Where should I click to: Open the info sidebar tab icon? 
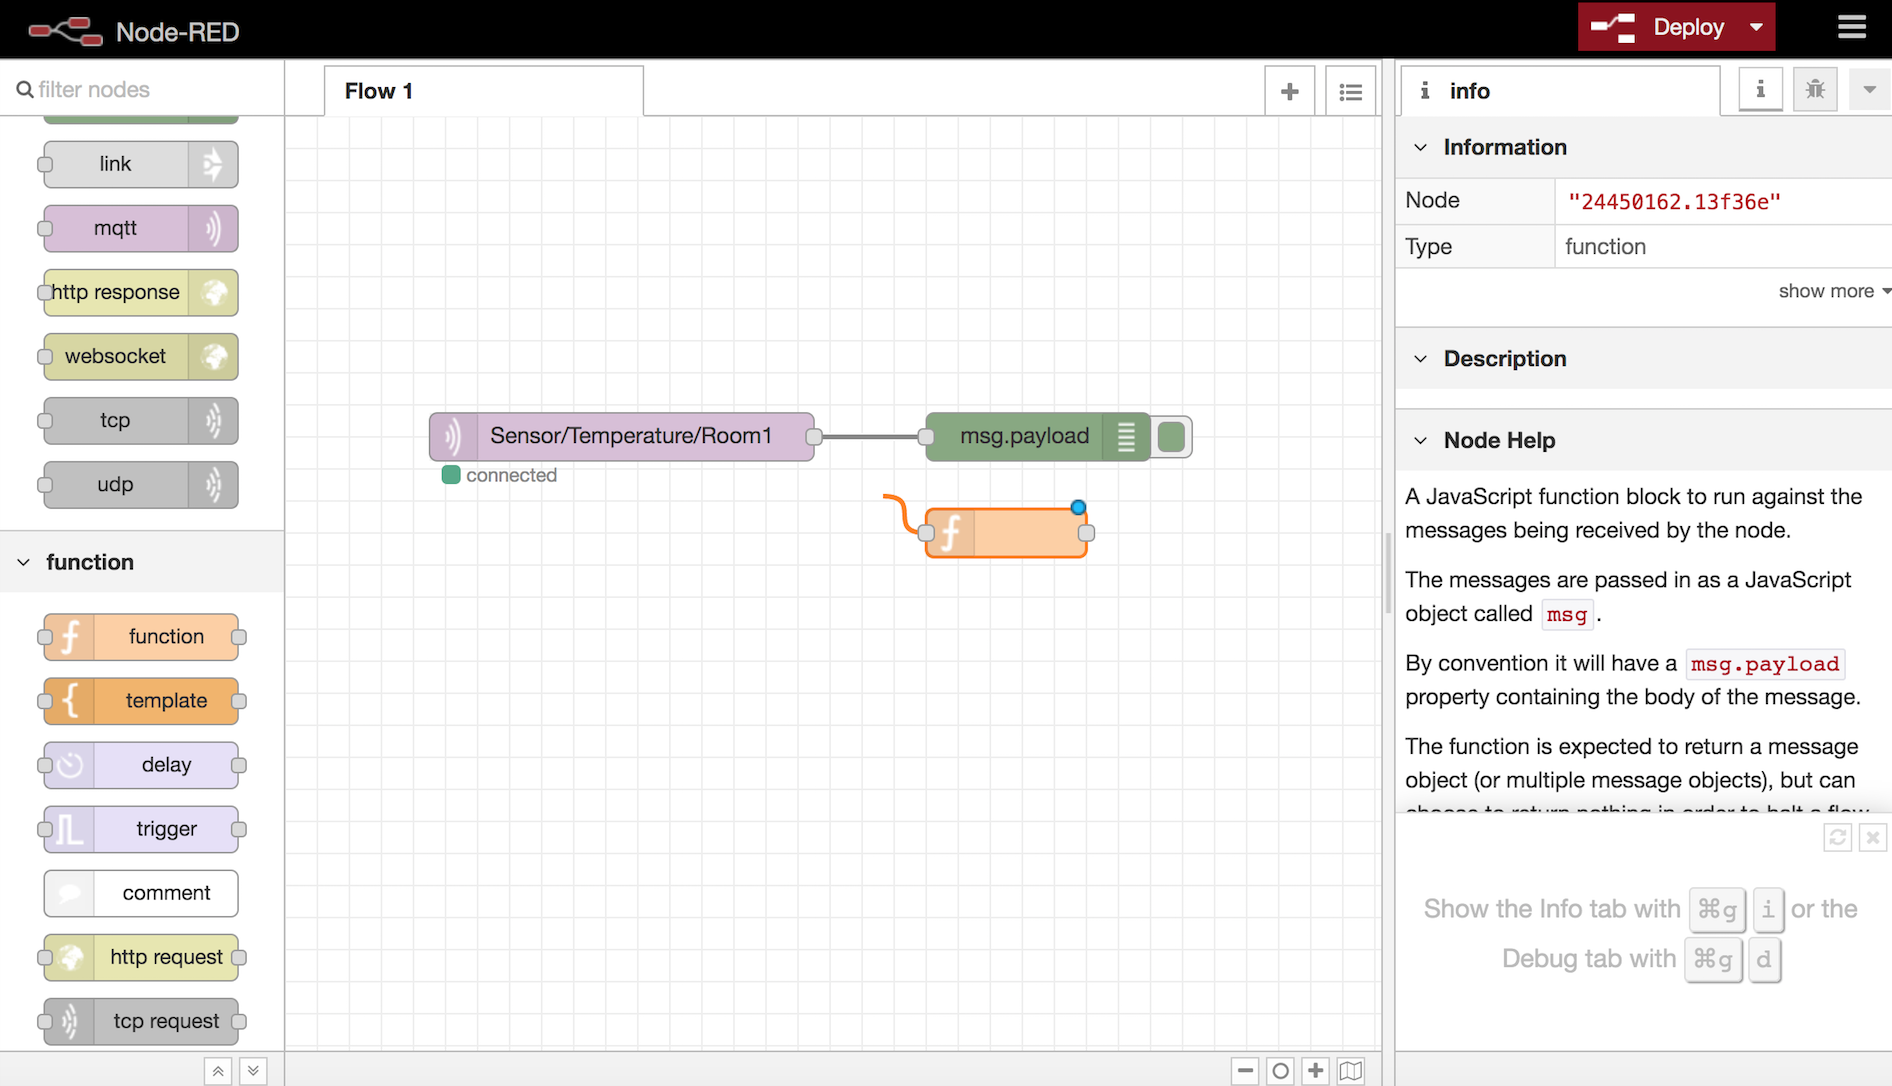click(1760, 90)
